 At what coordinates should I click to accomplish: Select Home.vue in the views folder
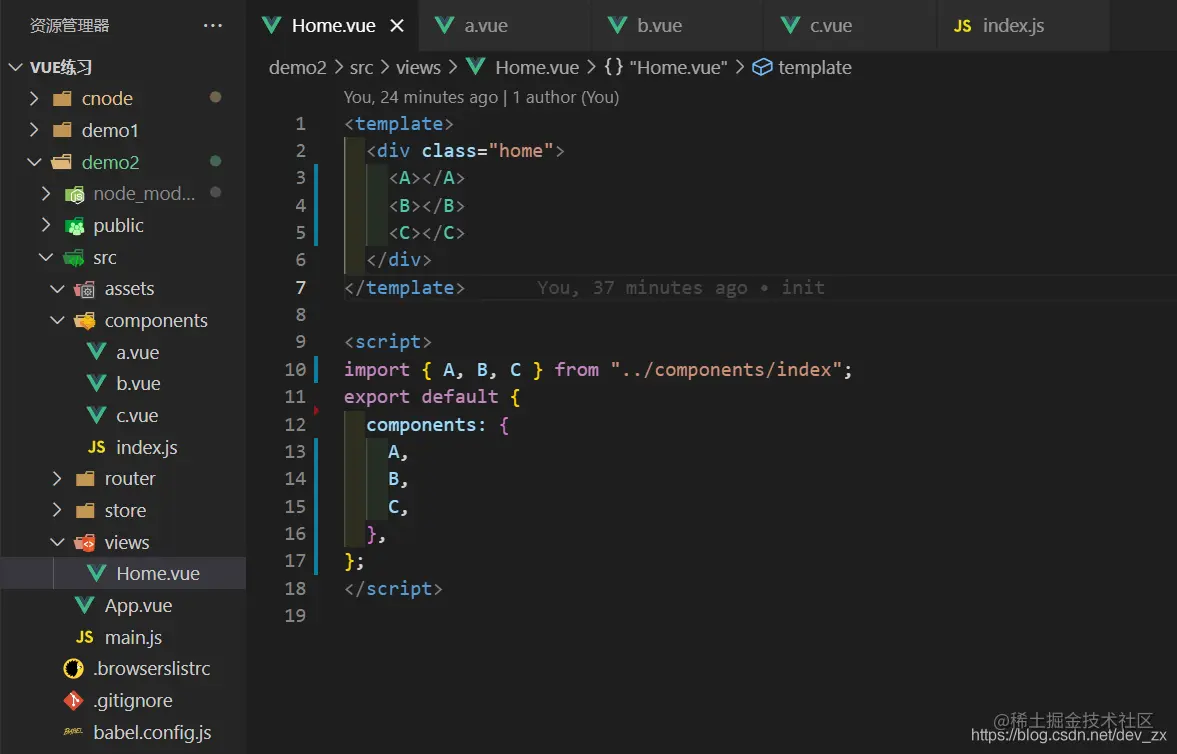pyautogui.click(x=158, y=574)
